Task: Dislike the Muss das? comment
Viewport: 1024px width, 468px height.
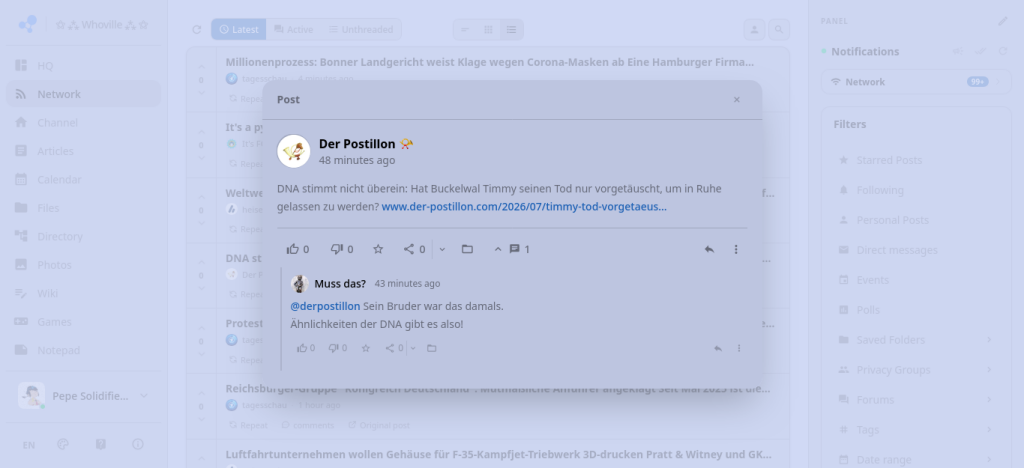Action: coord(337,348)
